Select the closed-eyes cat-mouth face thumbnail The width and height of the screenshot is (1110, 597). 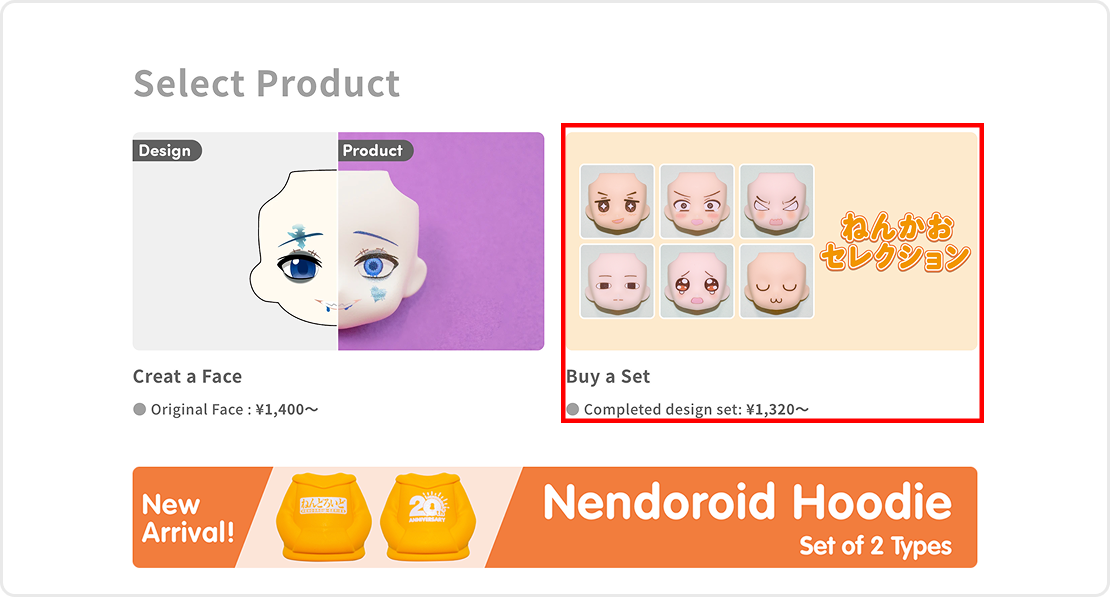pyautogui.click(x=777, y=281)
